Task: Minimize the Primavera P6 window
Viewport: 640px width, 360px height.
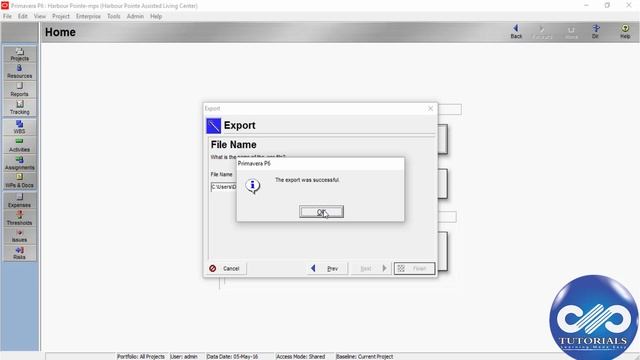Action: [x=586, y=5]
